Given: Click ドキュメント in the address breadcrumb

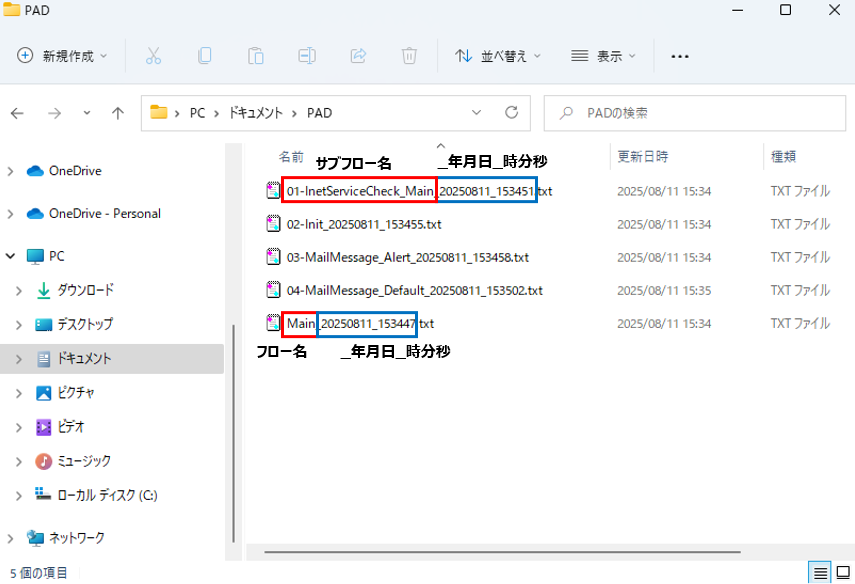Looking at the screenshot, I should click(255, 113).
